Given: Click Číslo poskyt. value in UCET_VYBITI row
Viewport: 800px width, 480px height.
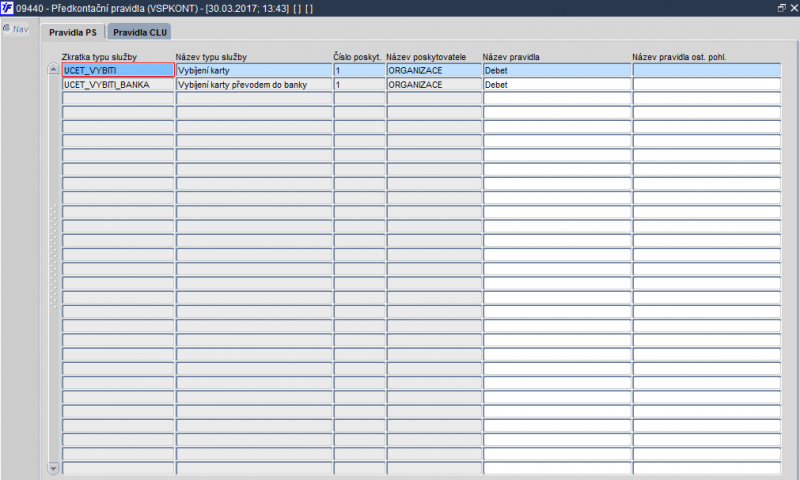Looking at the screenshot, I should (x=359, y=70).
